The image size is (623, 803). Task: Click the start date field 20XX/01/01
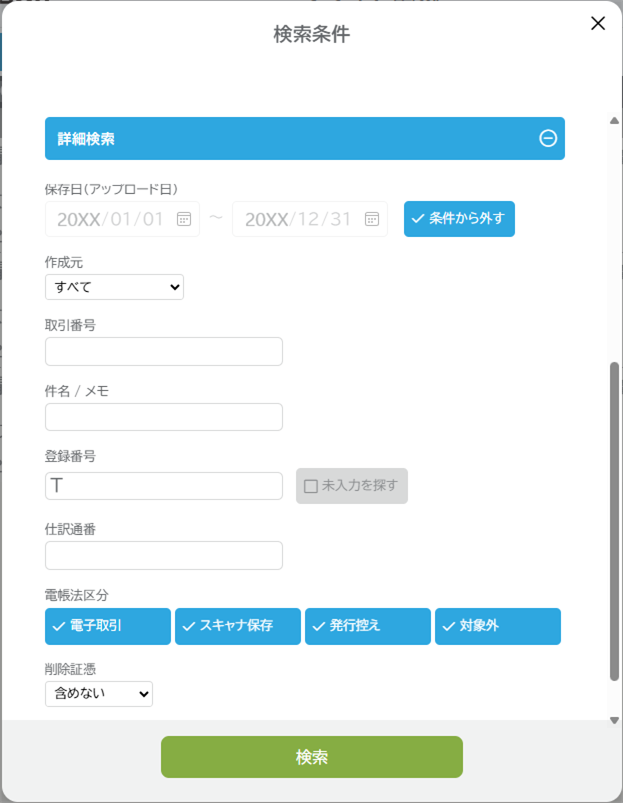(122, 219)
